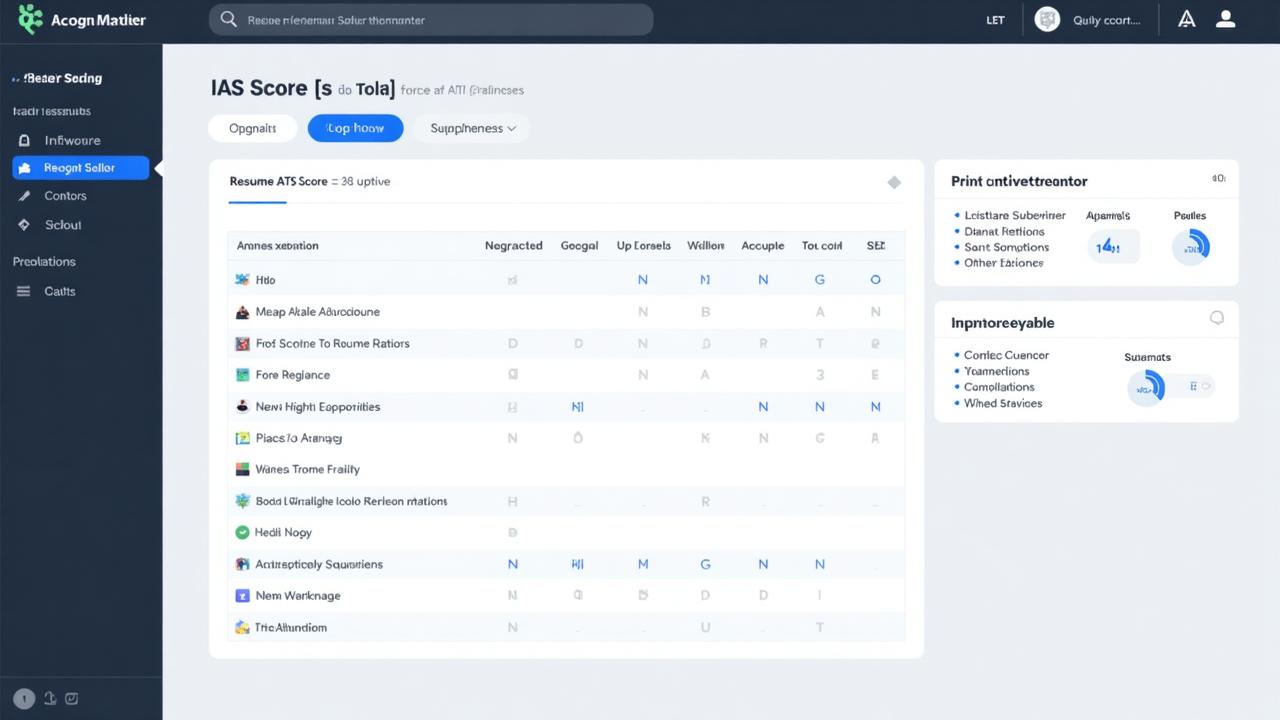
Task: Click the circular avatar icon in the header
Action: pyautogui.click(x=1046, y=19)
